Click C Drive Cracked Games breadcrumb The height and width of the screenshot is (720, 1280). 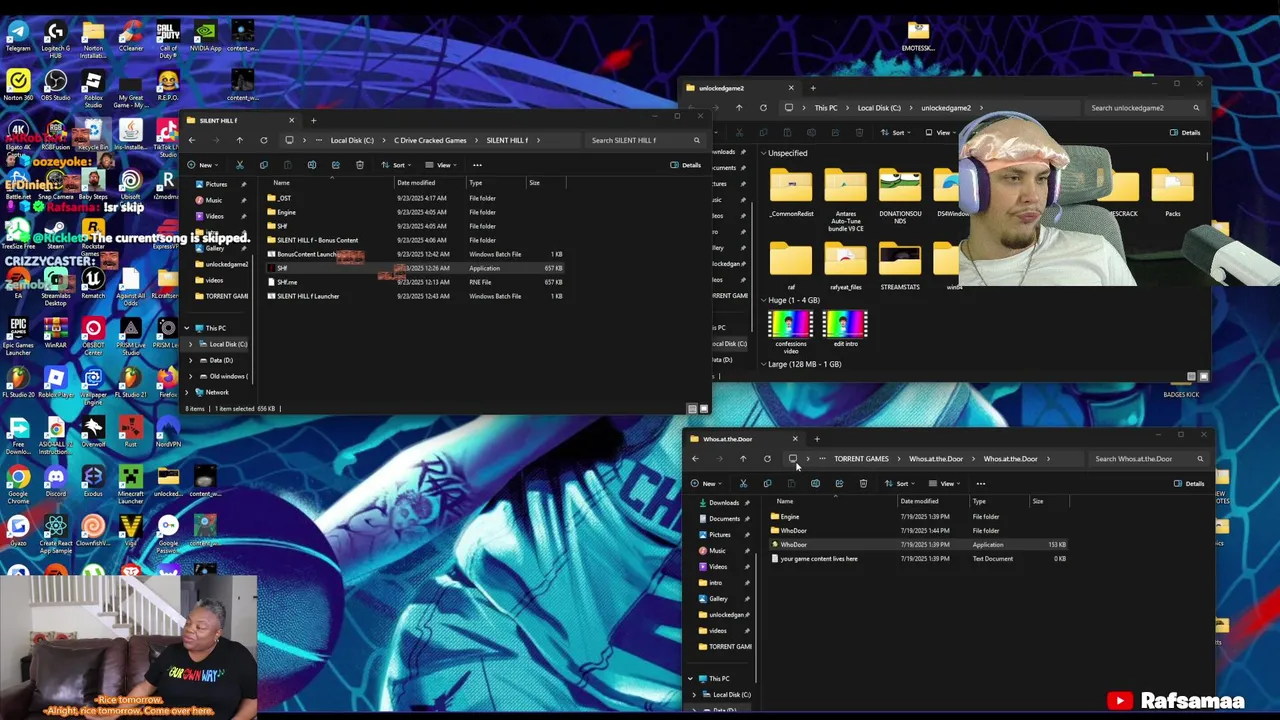(430, 141)
